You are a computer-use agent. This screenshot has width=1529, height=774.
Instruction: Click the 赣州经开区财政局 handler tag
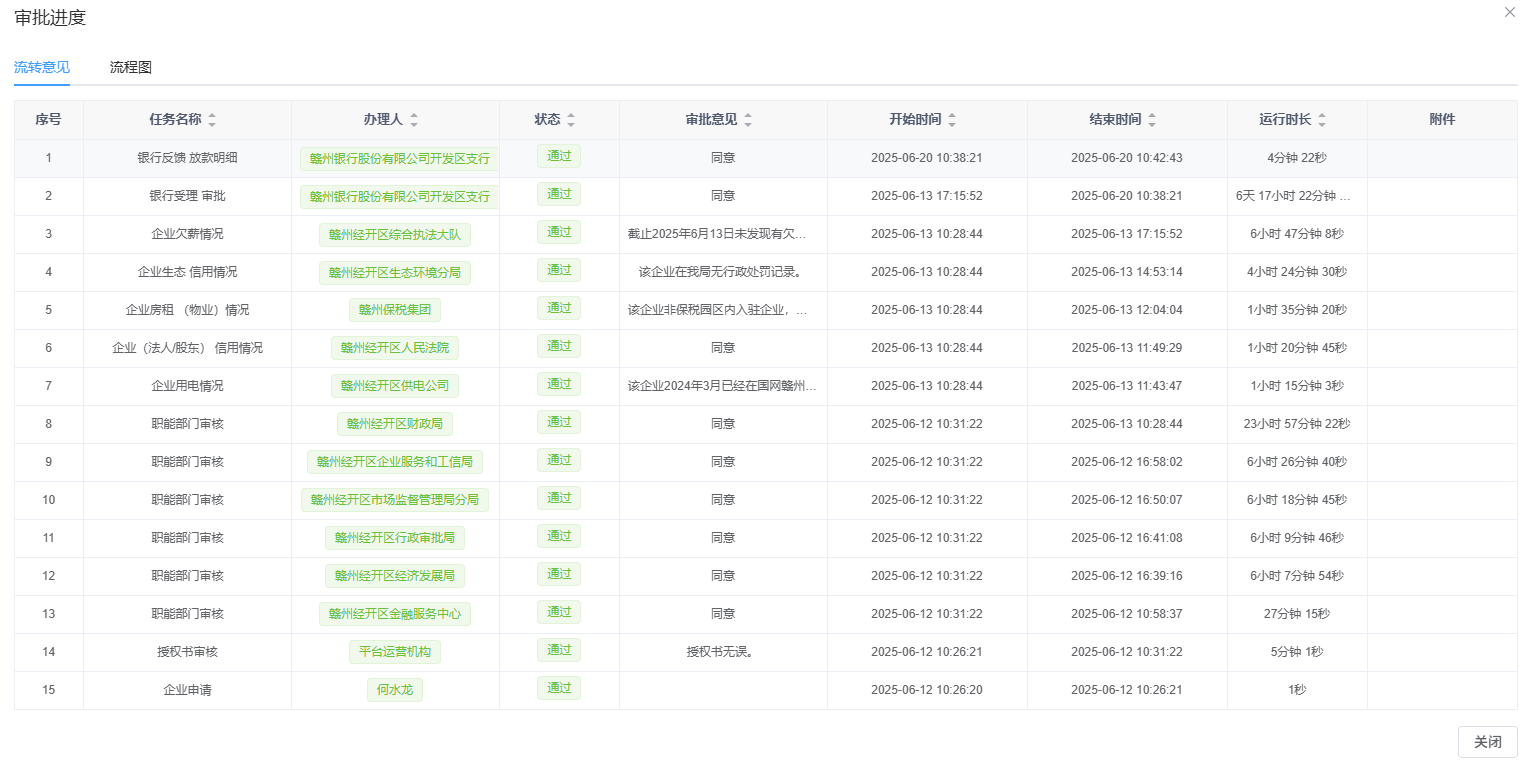395,423
